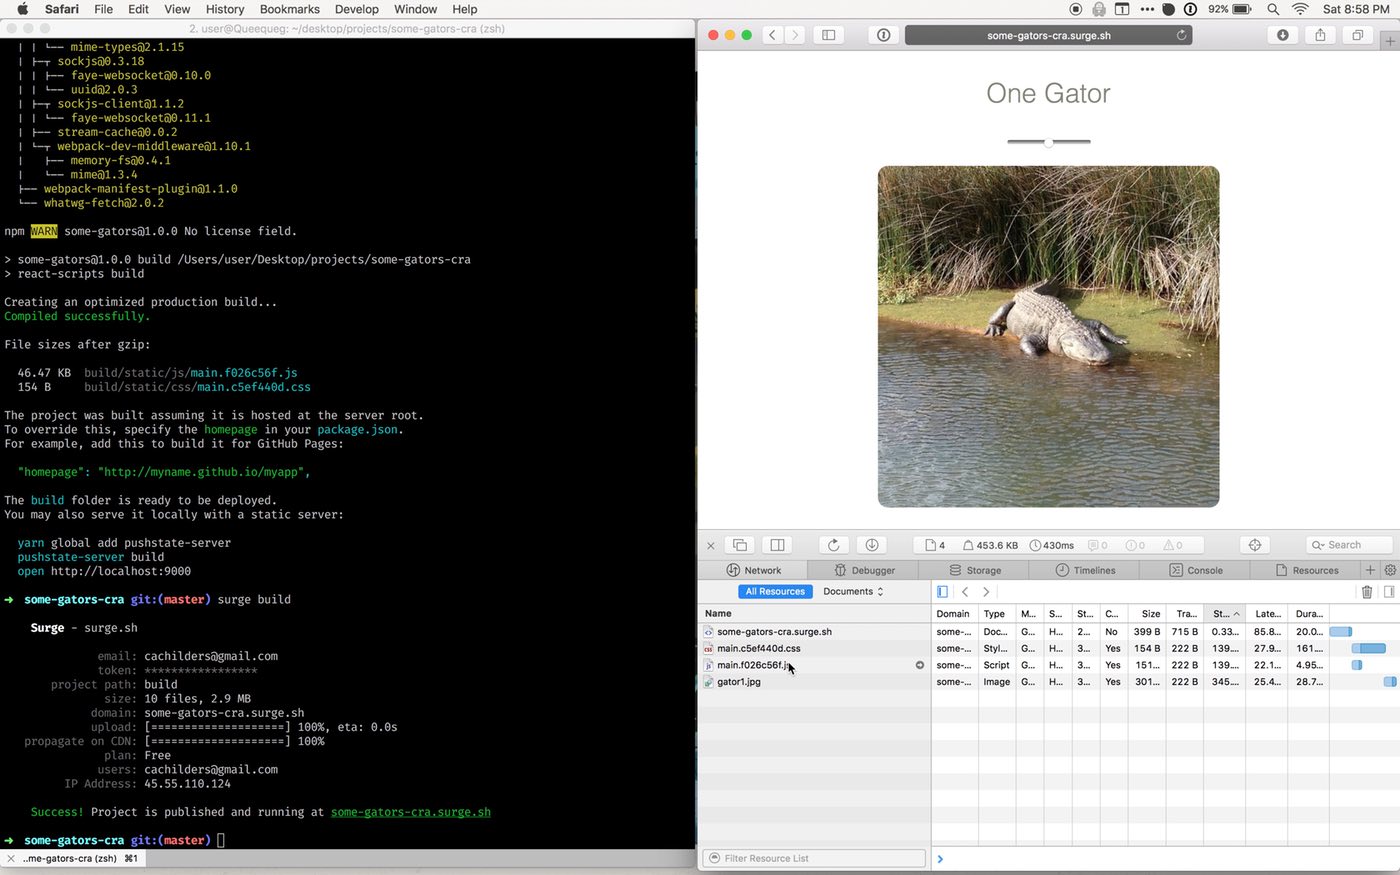Toggle Safari sidebar panel

tap(829, 35)
